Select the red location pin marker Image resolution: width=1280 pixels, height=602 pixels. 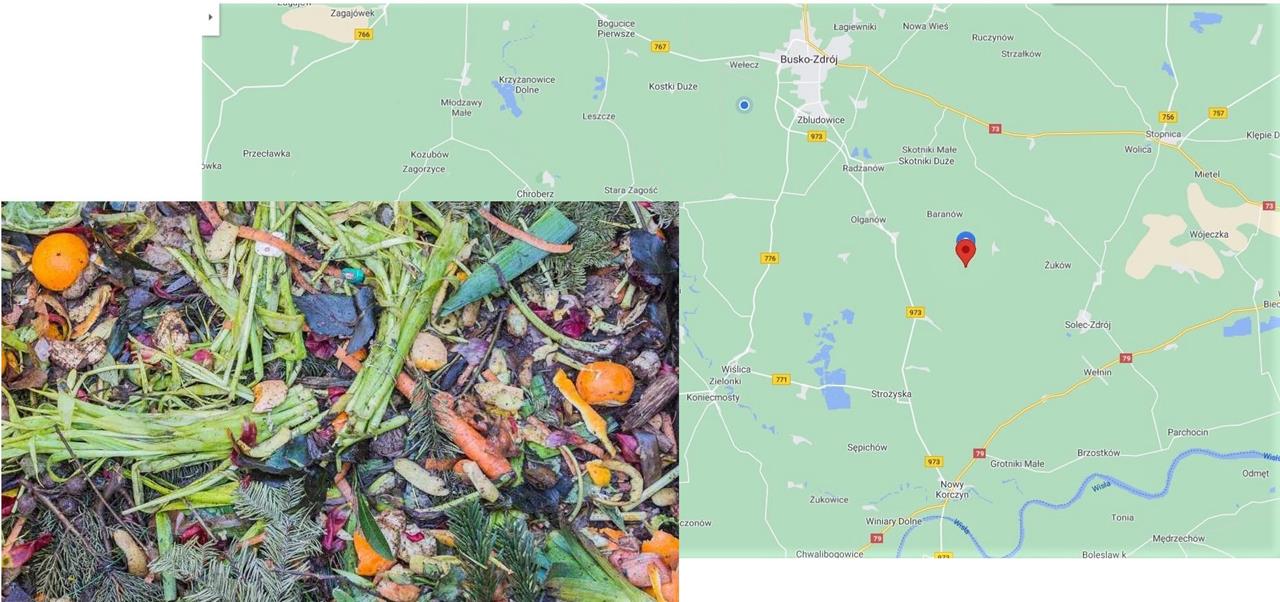[965, 252]
